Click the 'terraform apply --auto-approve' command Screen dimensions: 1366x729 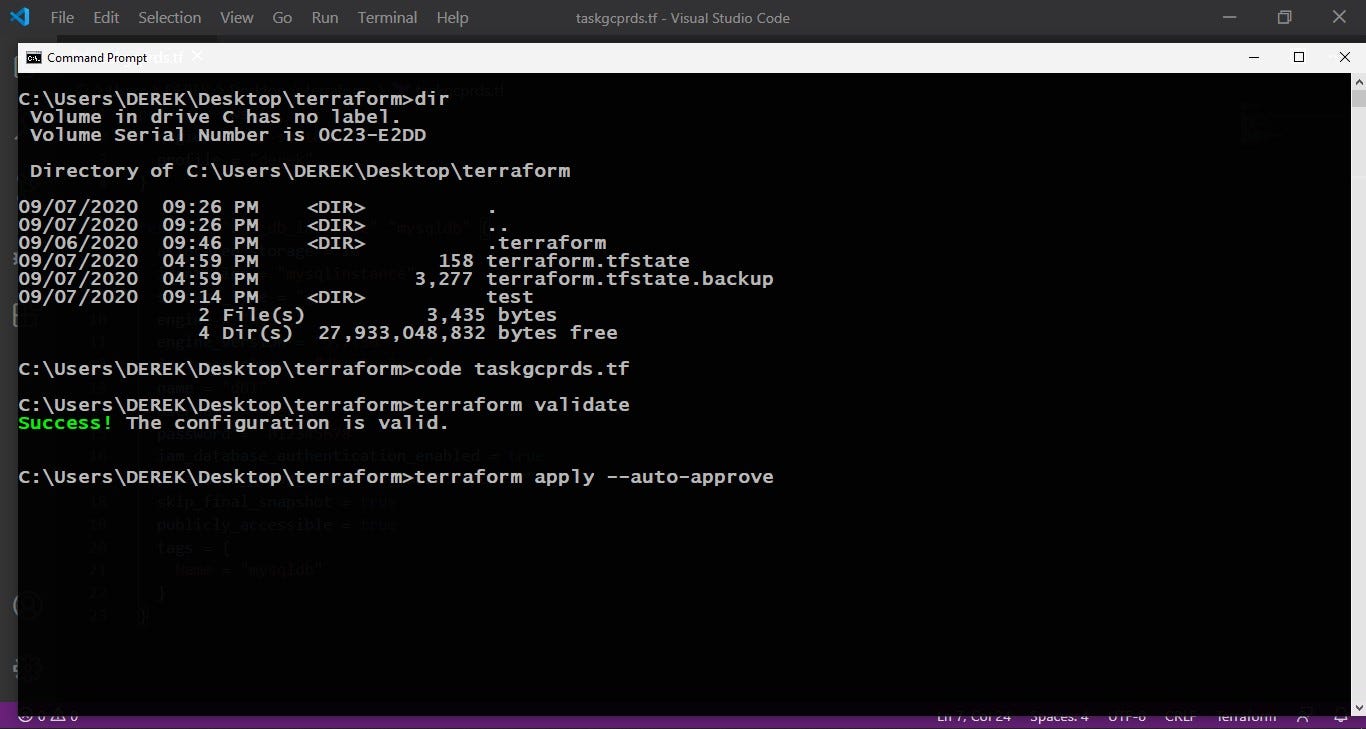tap(593, 477)
